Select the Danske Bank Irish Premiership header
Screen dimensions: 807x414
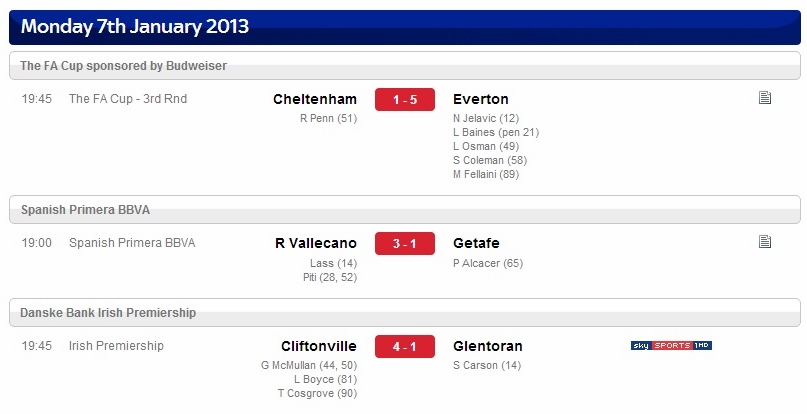405,313
